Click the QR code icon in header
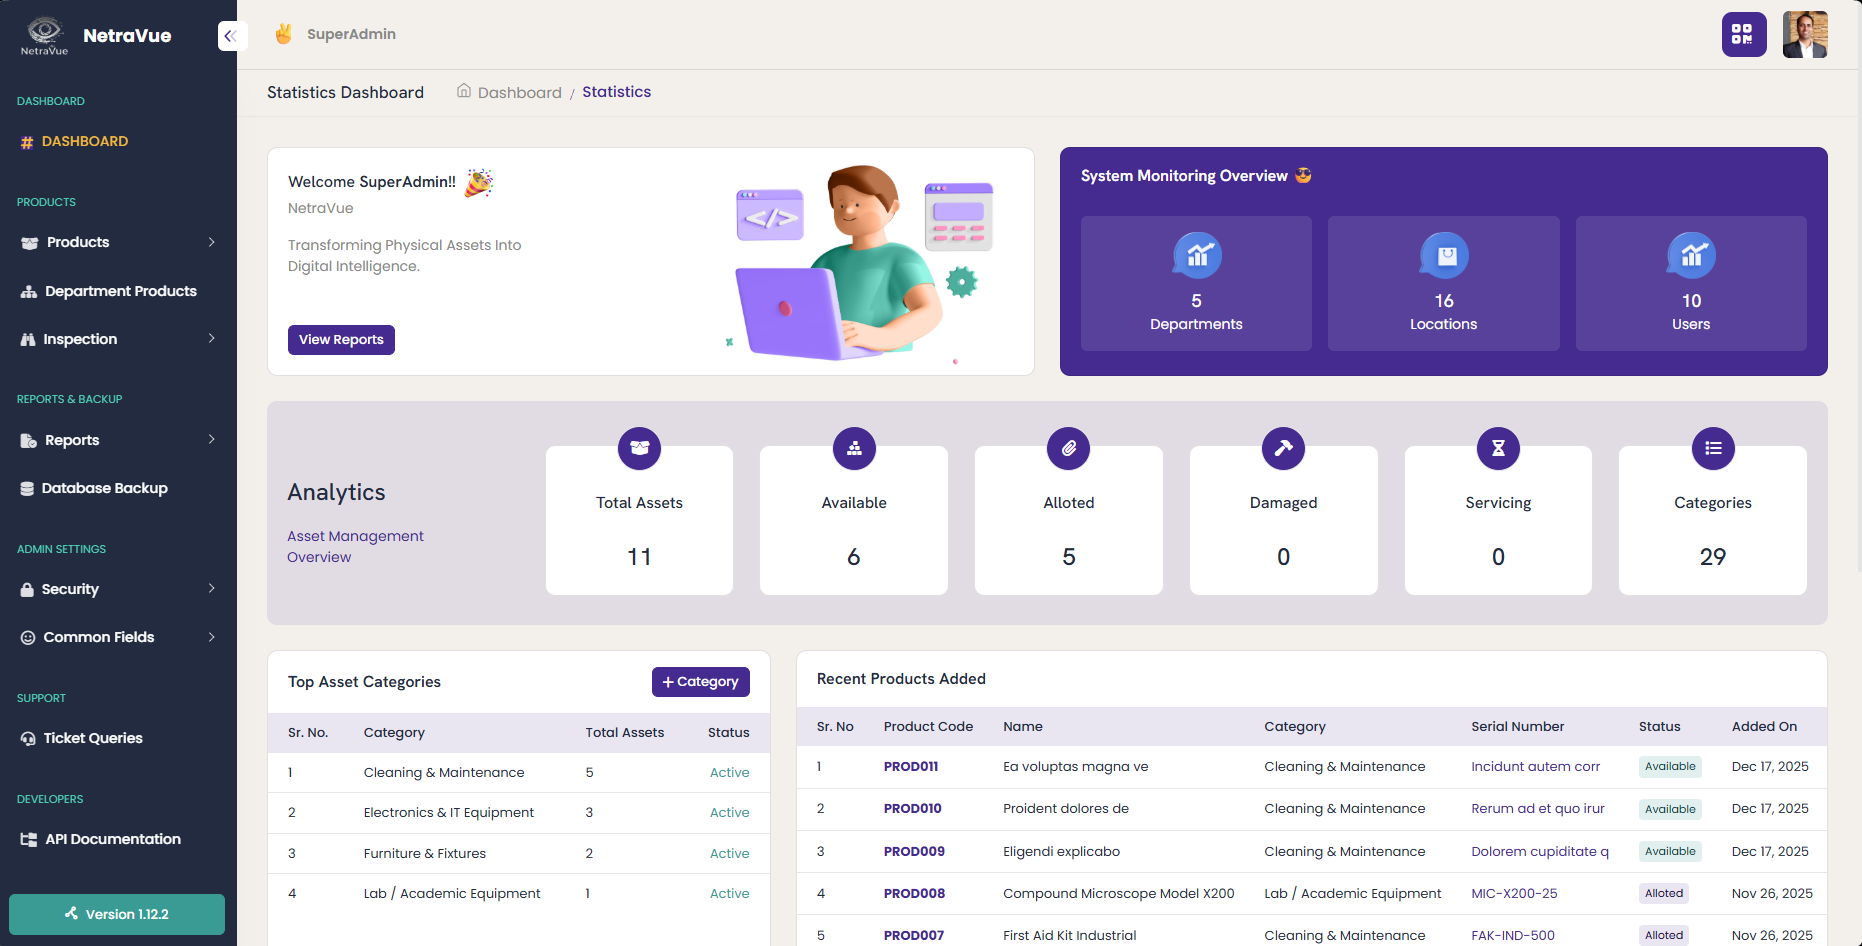The height and width of the screenshot is (946, 1862). coord(1743,35)
